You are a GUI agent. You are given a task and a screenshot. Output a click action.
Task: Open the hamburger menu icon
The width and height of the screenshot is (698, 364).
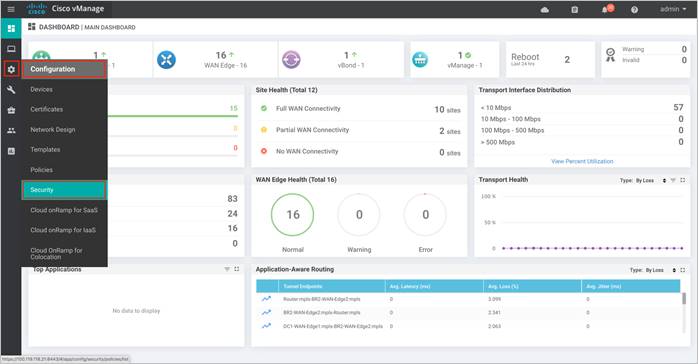[x=11, y=9]
